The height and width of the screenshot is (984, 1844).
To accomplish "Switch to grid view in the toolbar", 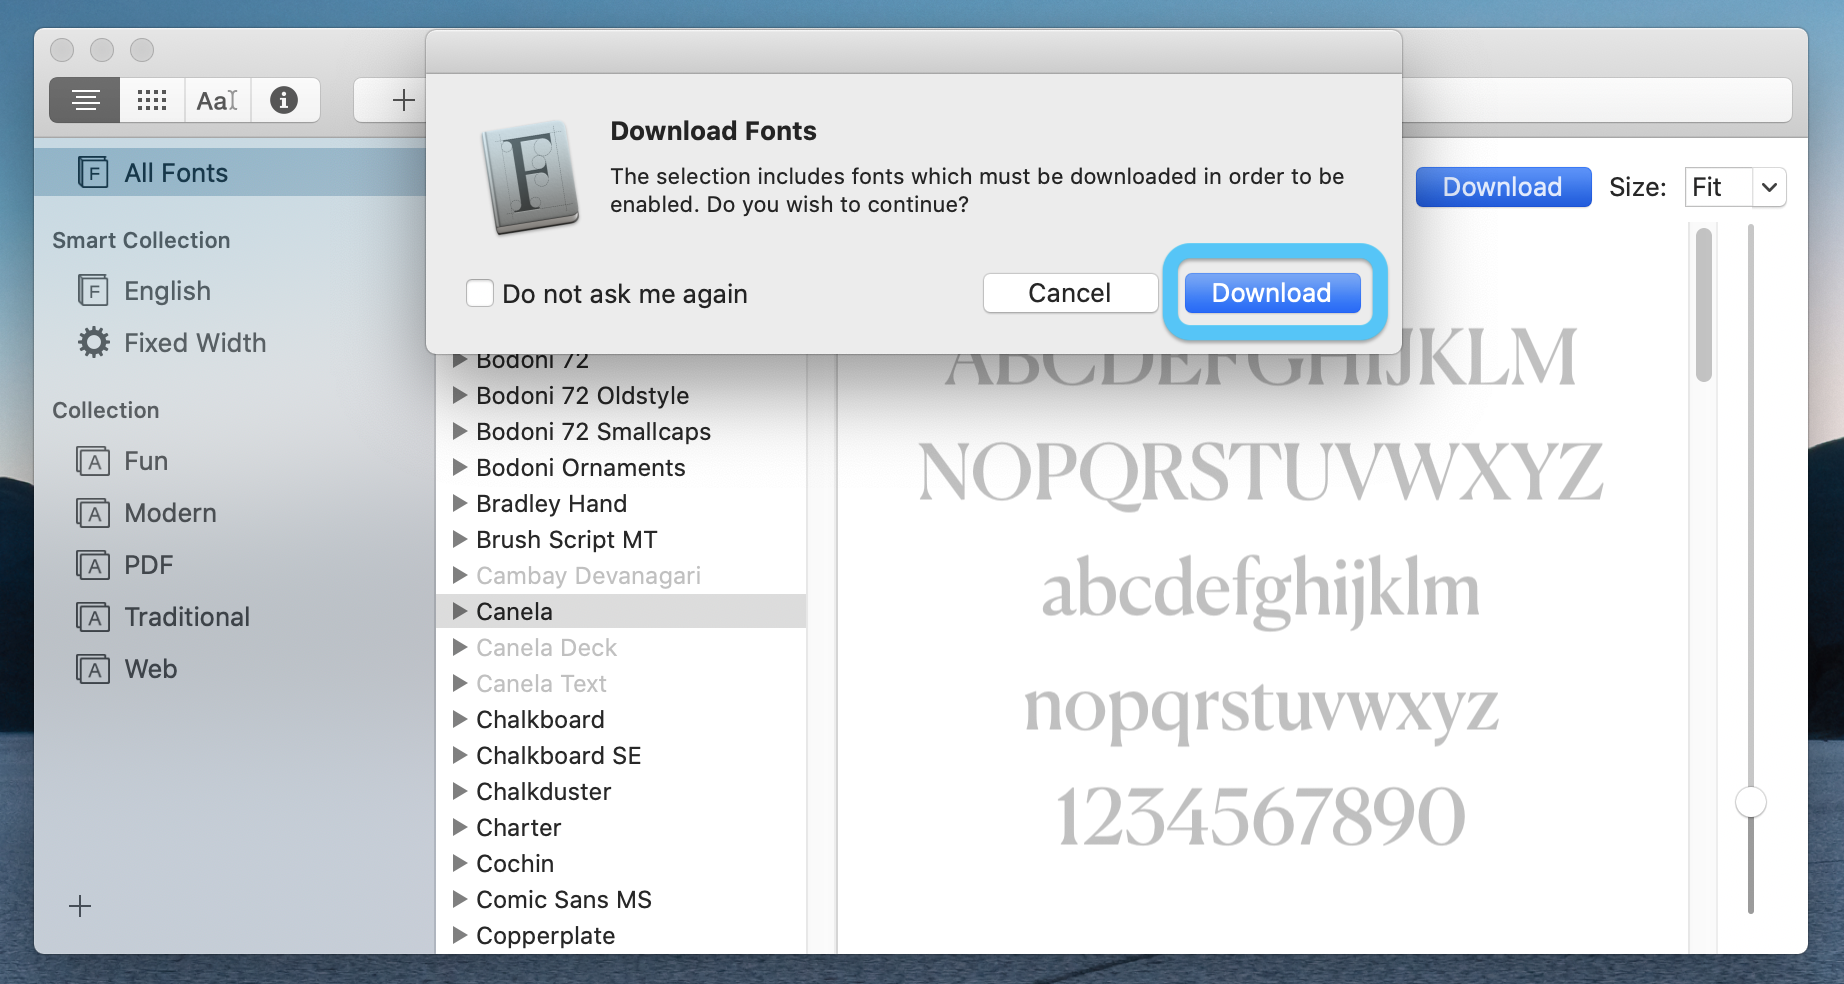I will point(151,100).
